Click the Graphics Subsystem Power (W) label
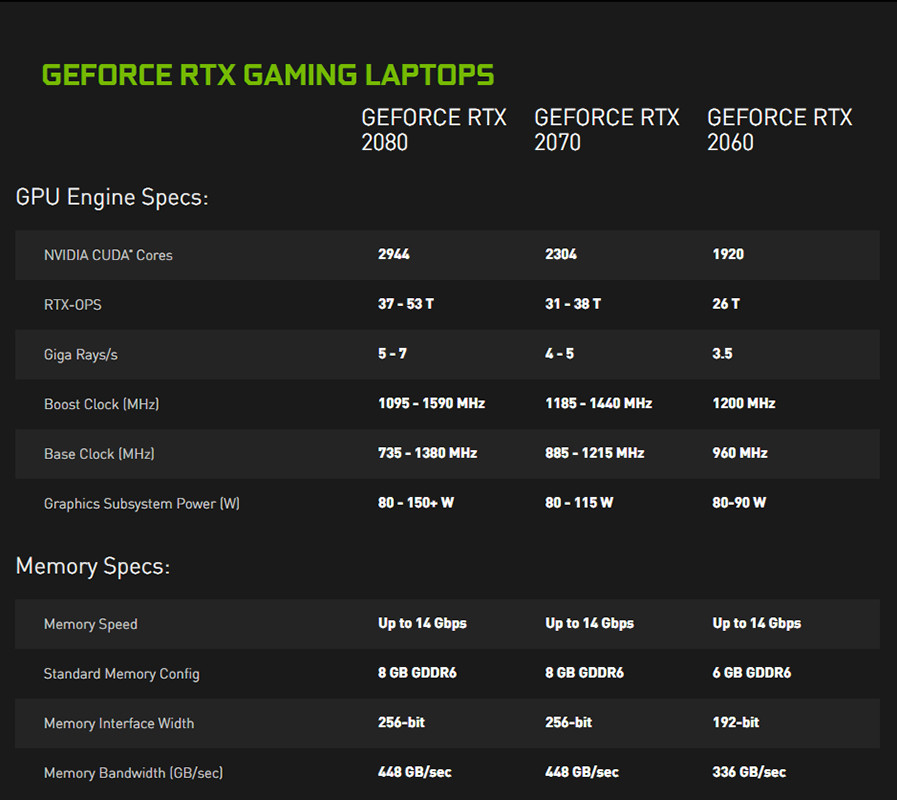897x800 pixels. tap(142, 504)
